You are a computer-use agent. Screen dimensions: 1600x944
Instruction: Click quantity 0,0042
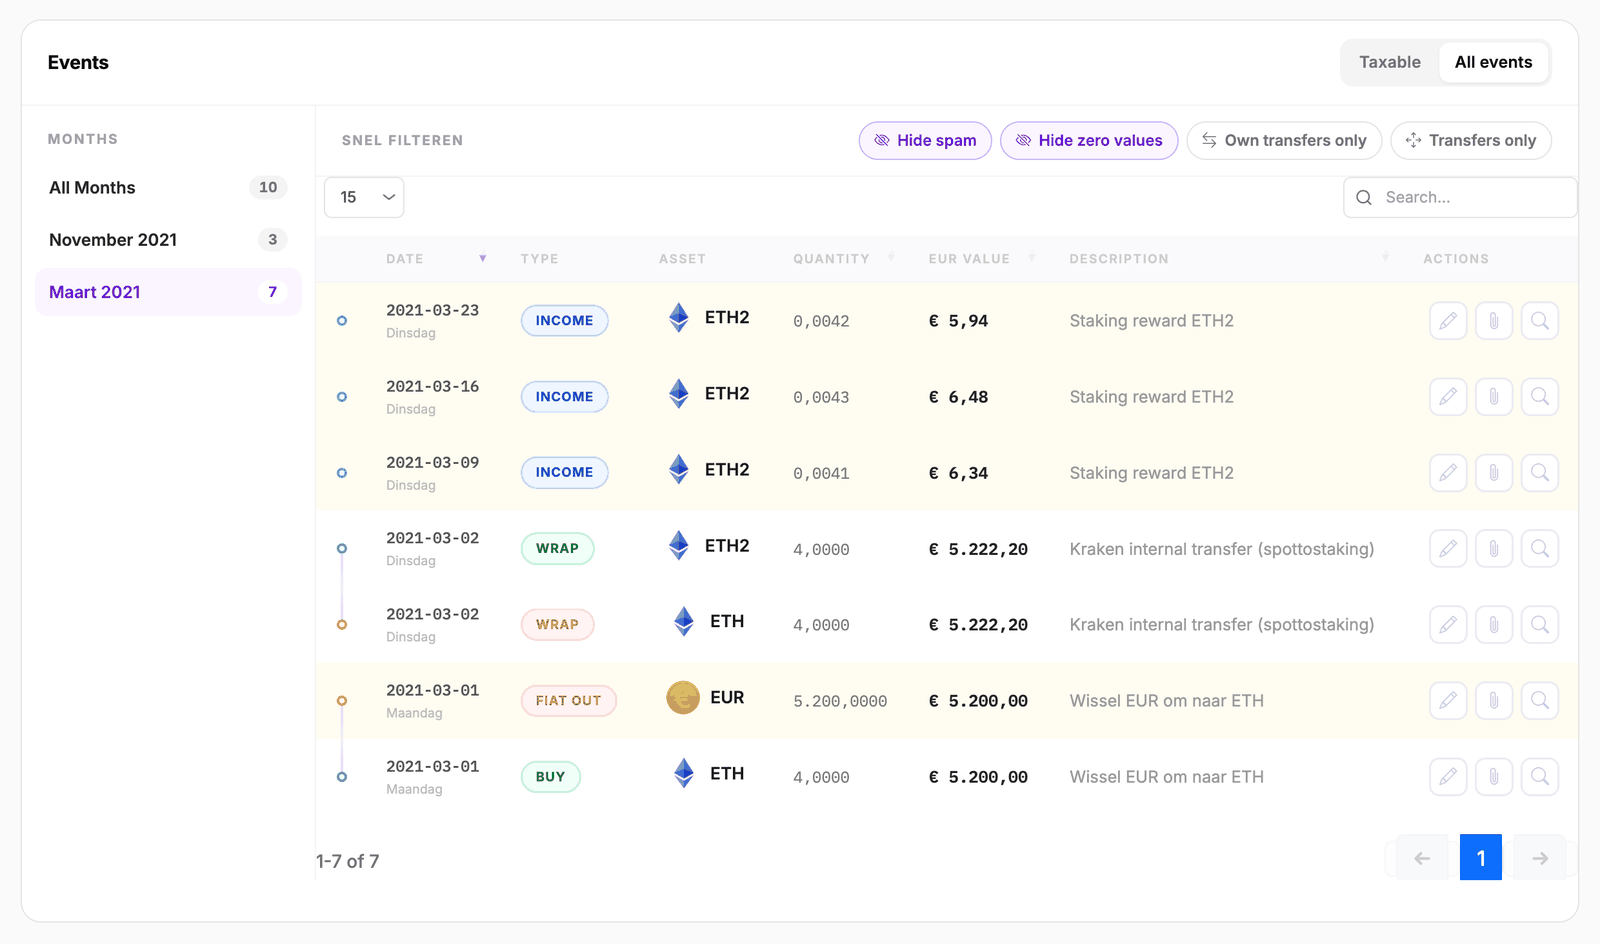point(821,322)
